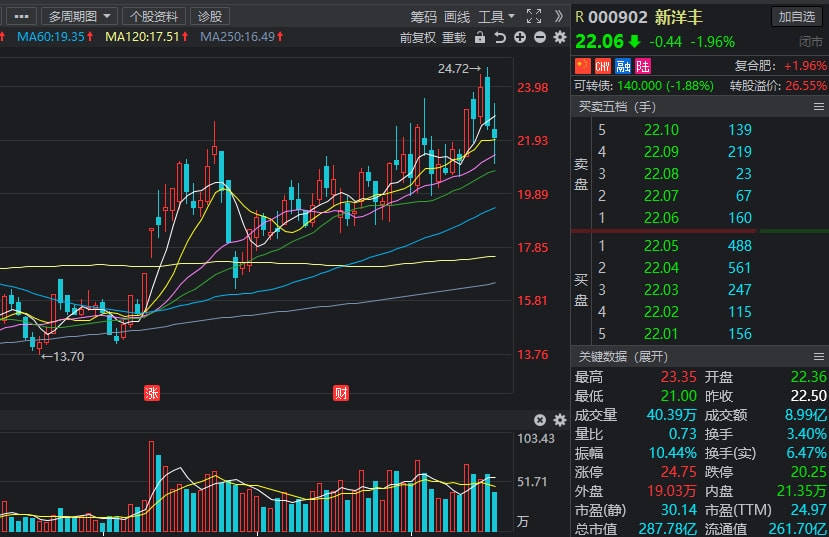Open the 工具 dropdown menu
The image size is (829, 537).
point(496,17)
